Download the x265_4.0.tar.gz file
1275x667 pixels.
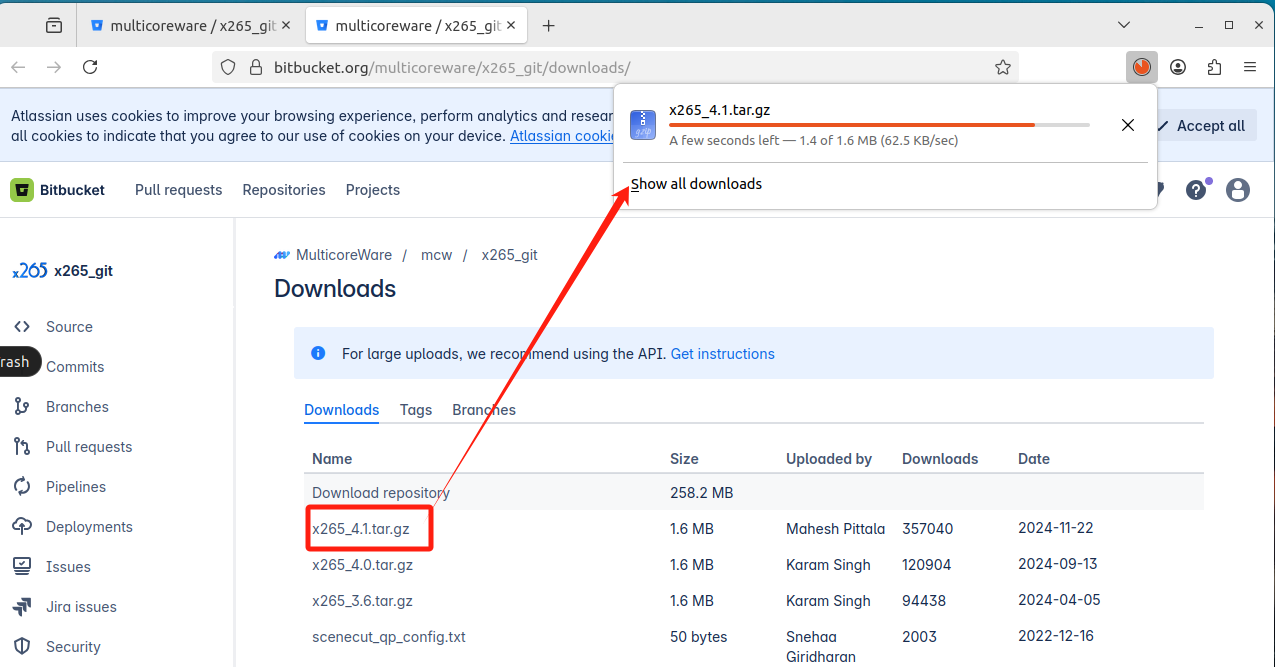tap(362, 565)
